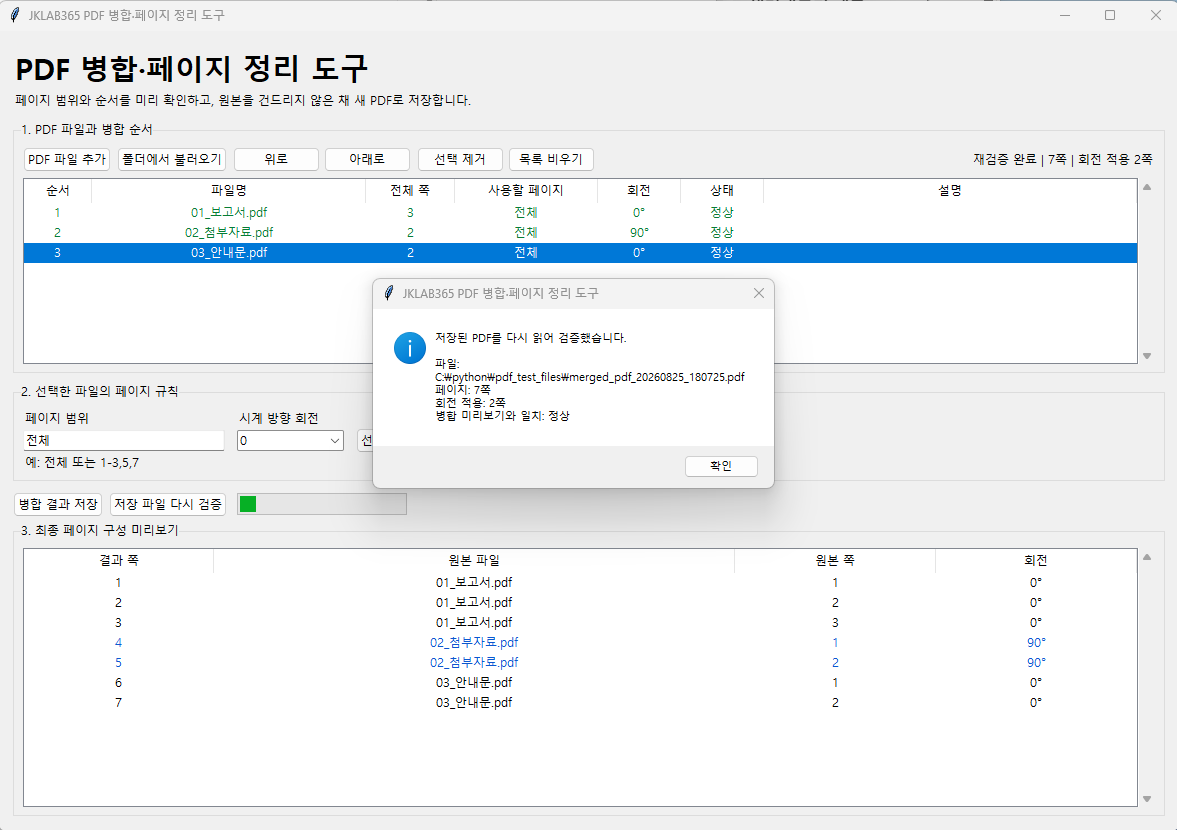Click the up arrow of preview list scrollbar
Viewport: 1177px width, 830px height.
tap(1147, 557)
